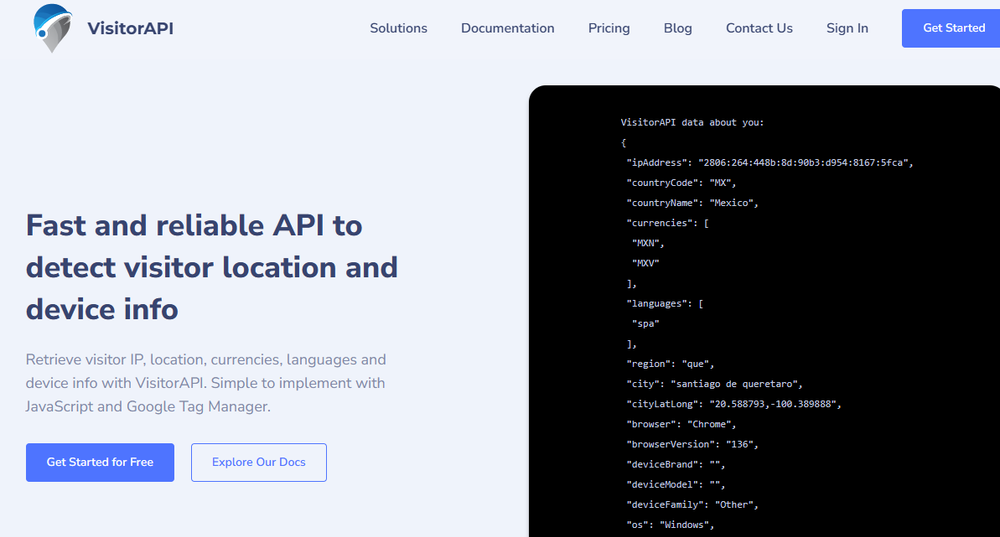The image size is (1000, 537).
Task: Click the "cityLatLong" coordinates line
Action: pos(733,404)
